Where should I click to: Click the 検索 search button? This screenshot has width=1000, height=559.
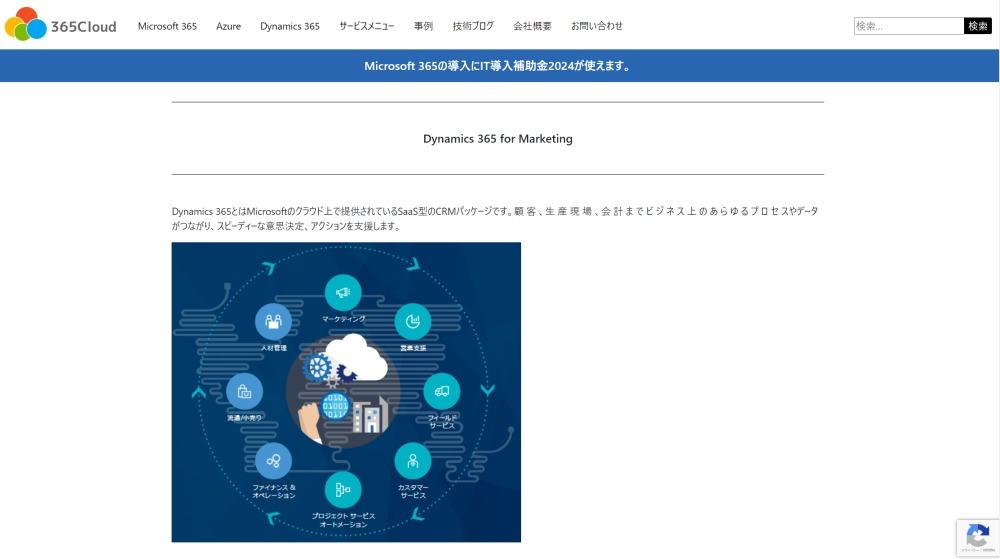[978, 26]
